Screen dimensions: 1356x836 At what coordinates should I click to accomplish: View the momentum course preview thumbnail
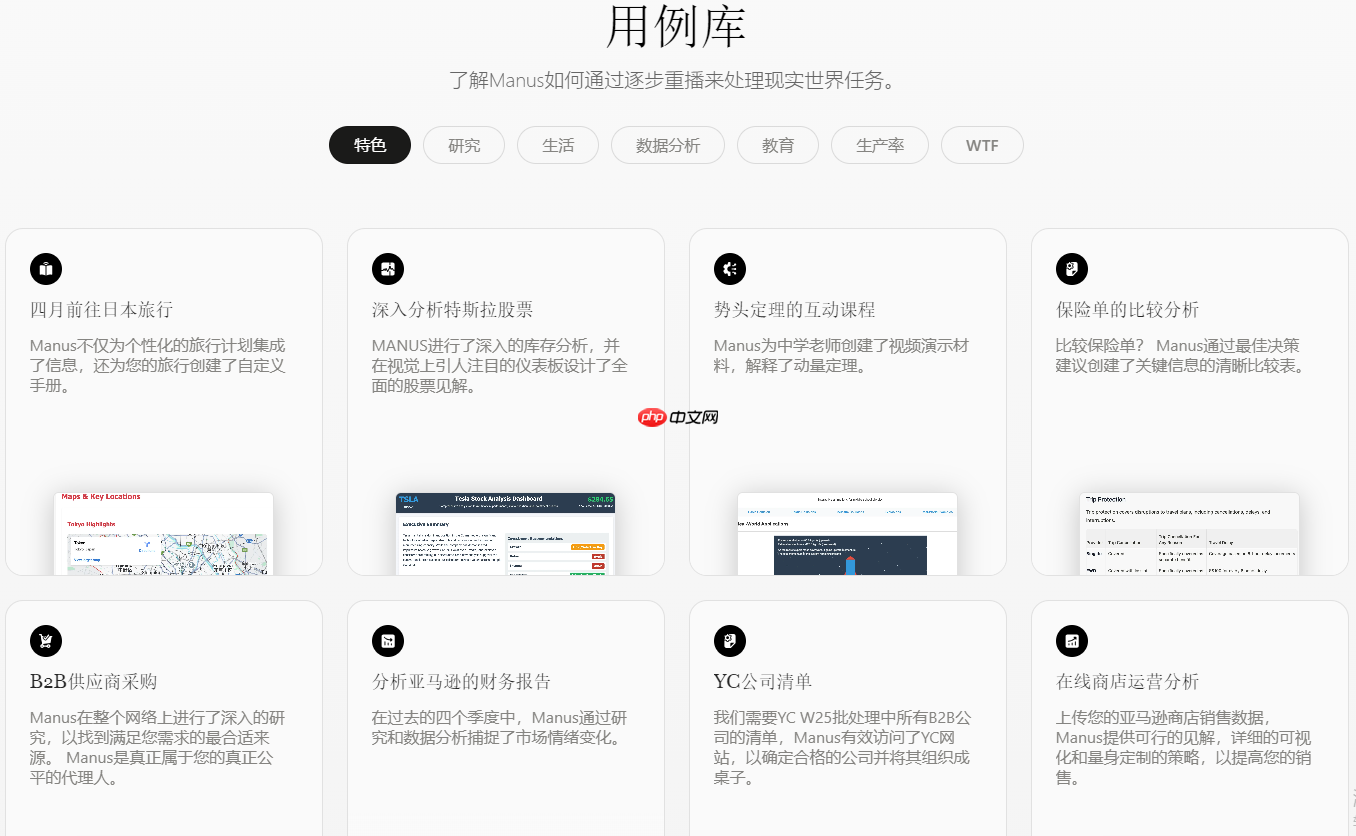(847, 533)
